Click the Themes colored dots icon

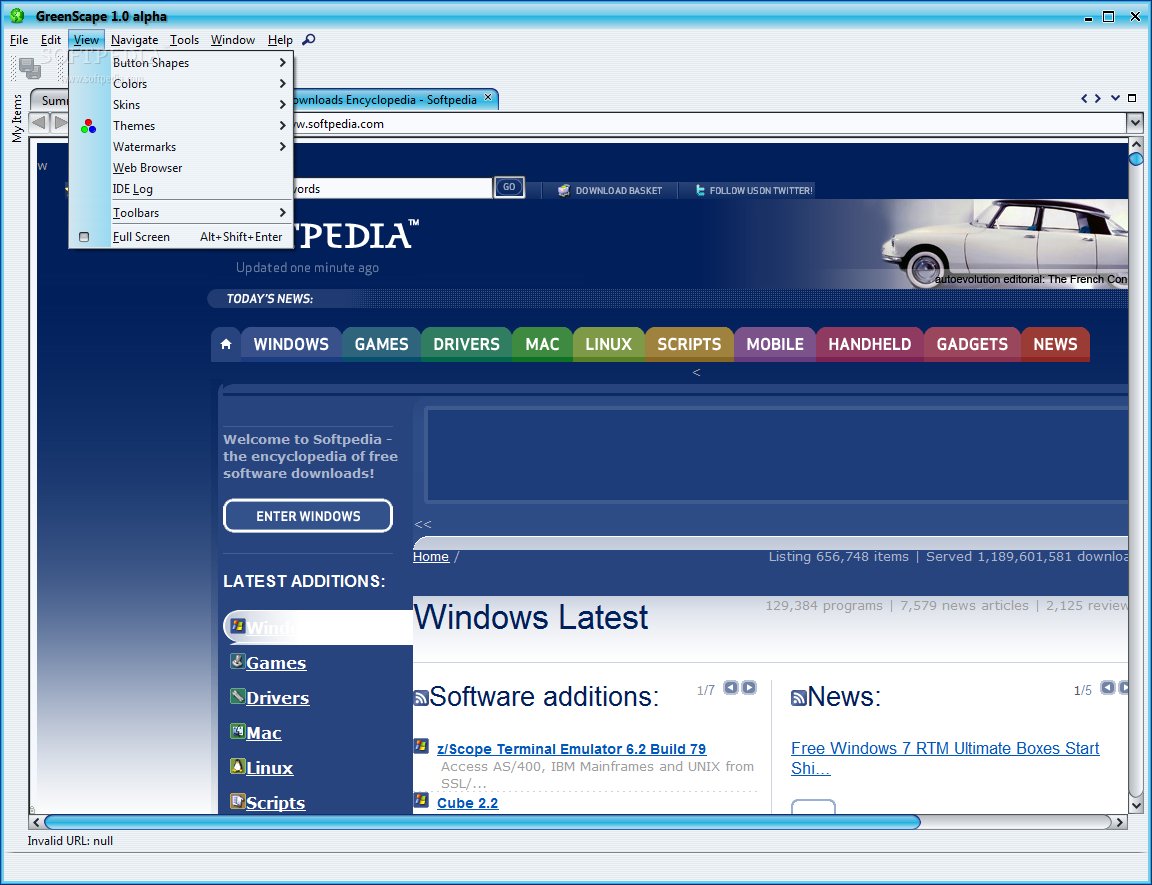point(88,126)
